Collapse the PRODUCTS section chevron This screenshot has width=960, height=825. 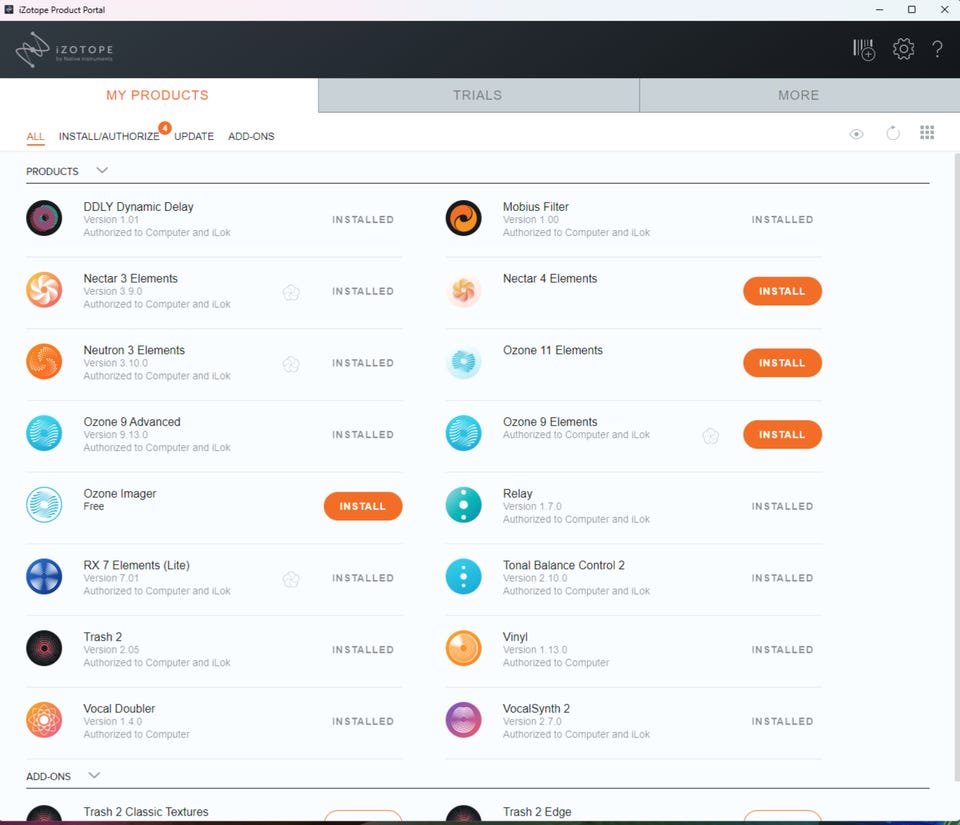tap(102, 170)
